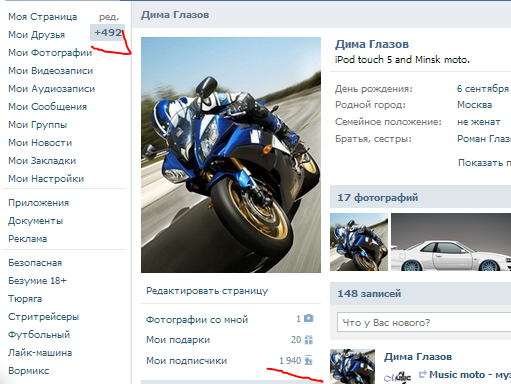This screenshot has height=384, width=511.
Task: Open Мои Фотографии
Action: (x=50, y=53)
